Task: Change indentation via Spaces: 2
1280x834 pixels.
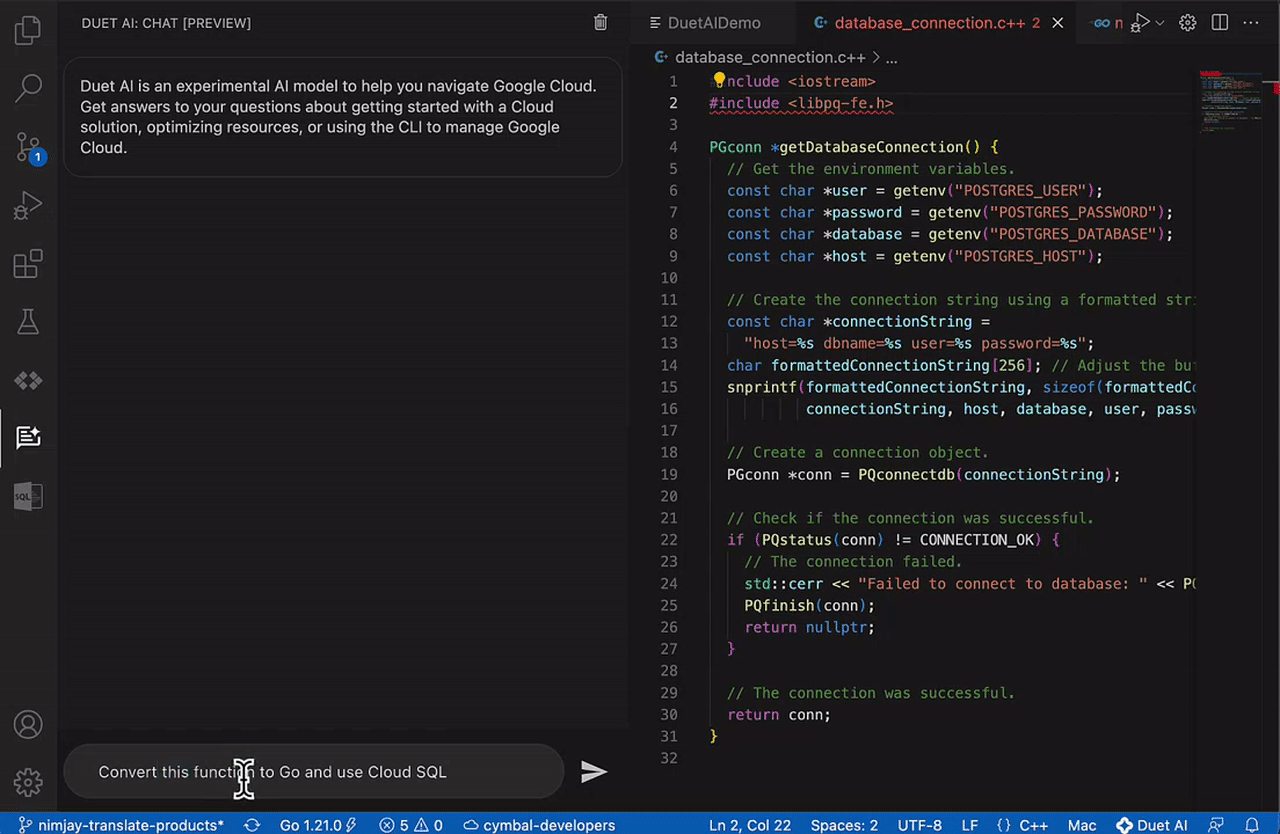Action: (x=844, y=825)
